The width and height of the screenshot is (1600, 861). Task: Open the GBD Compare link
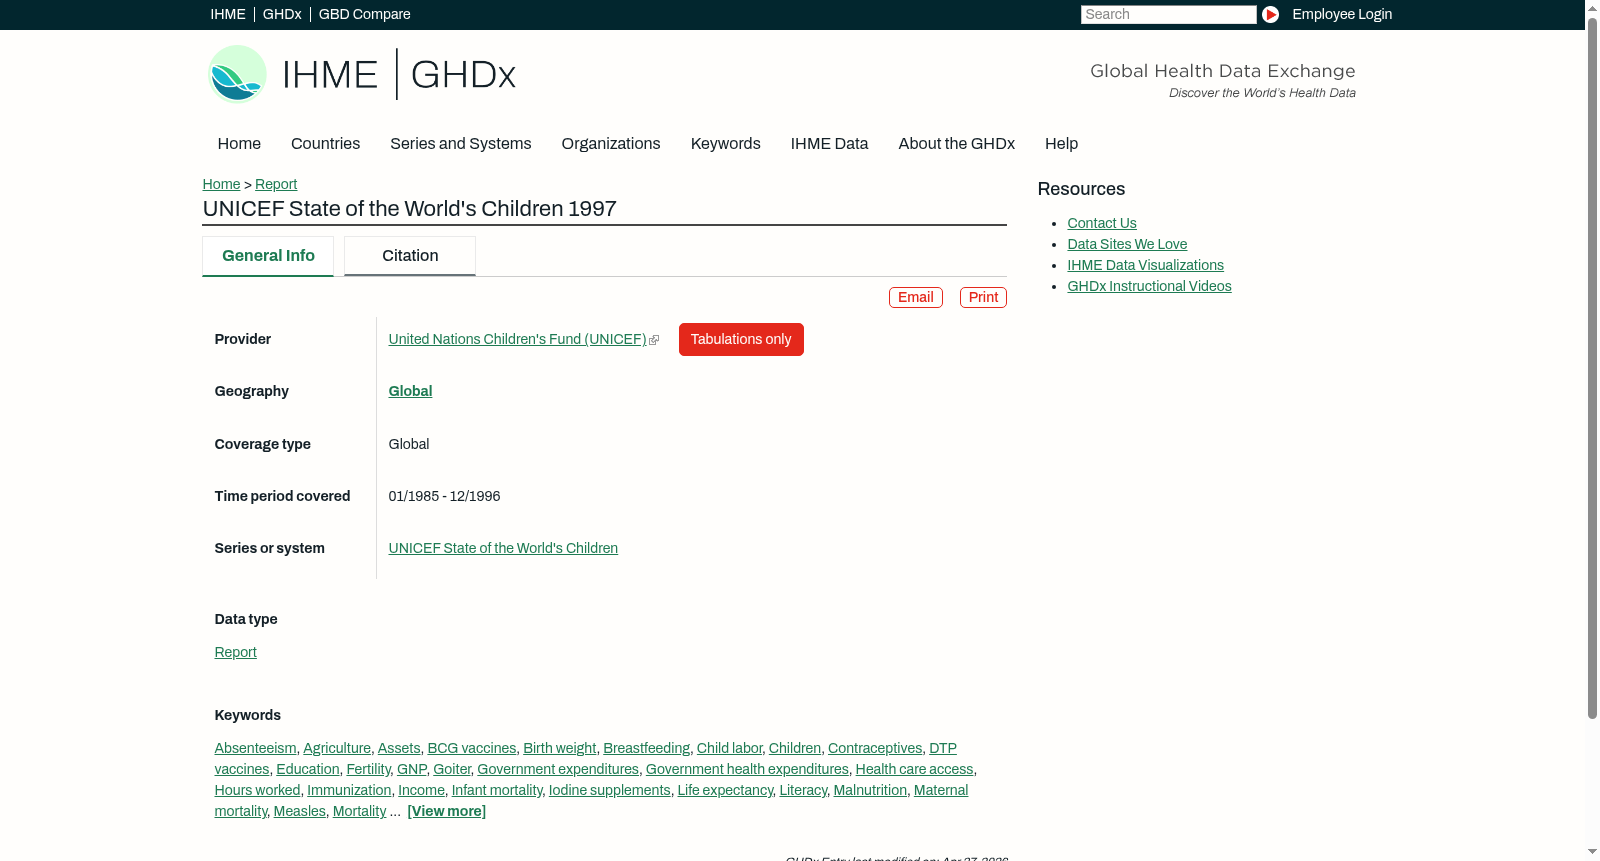pos(365,14)
